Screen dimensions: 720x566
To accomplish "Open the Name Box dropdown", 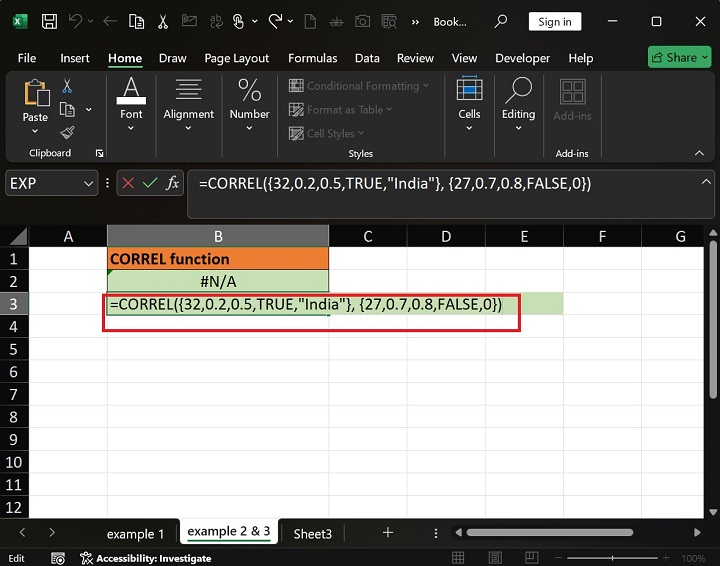I will point(88,184).
